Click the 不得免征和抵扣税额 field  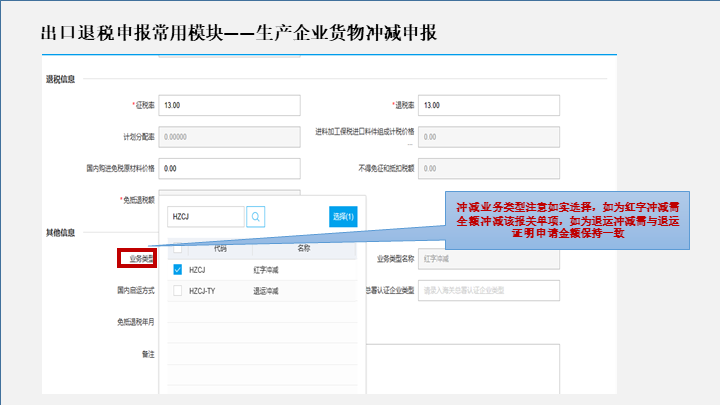tap(489, 169)
